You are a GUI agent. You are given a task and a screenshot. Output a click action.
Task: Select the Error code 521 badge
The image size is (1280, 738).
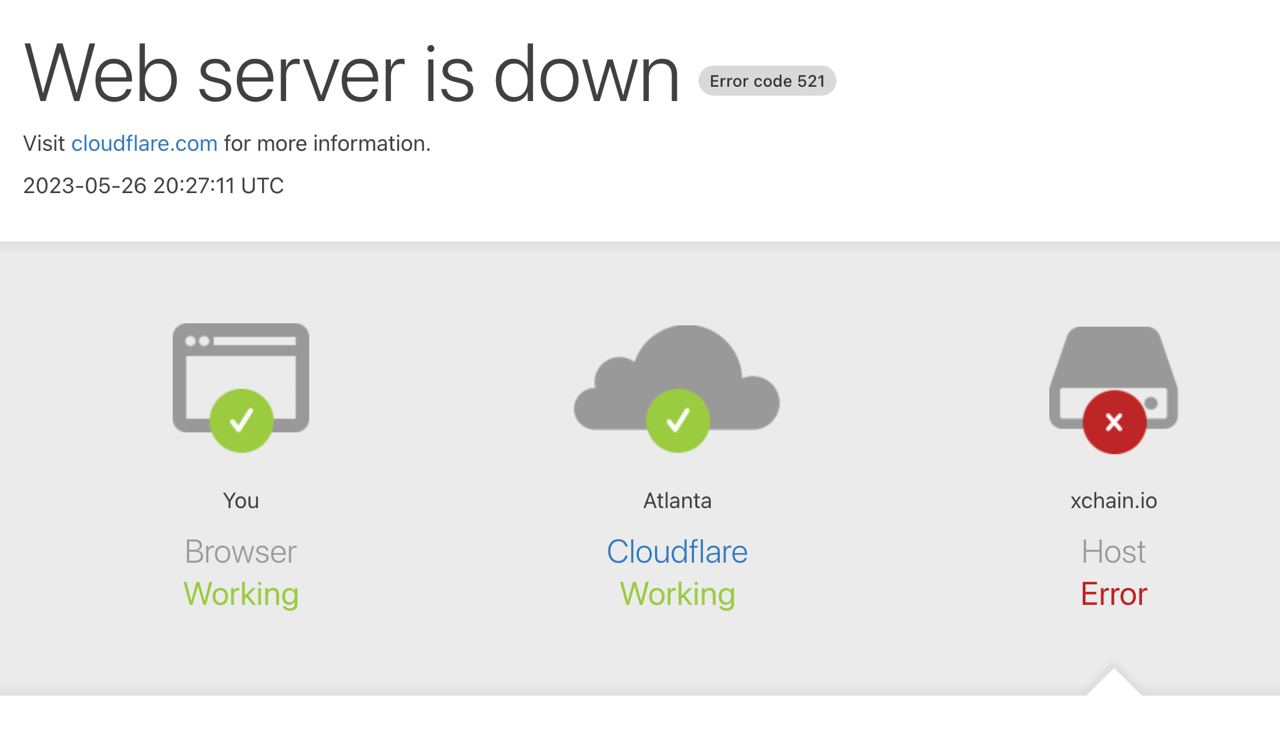pos(767,81)
